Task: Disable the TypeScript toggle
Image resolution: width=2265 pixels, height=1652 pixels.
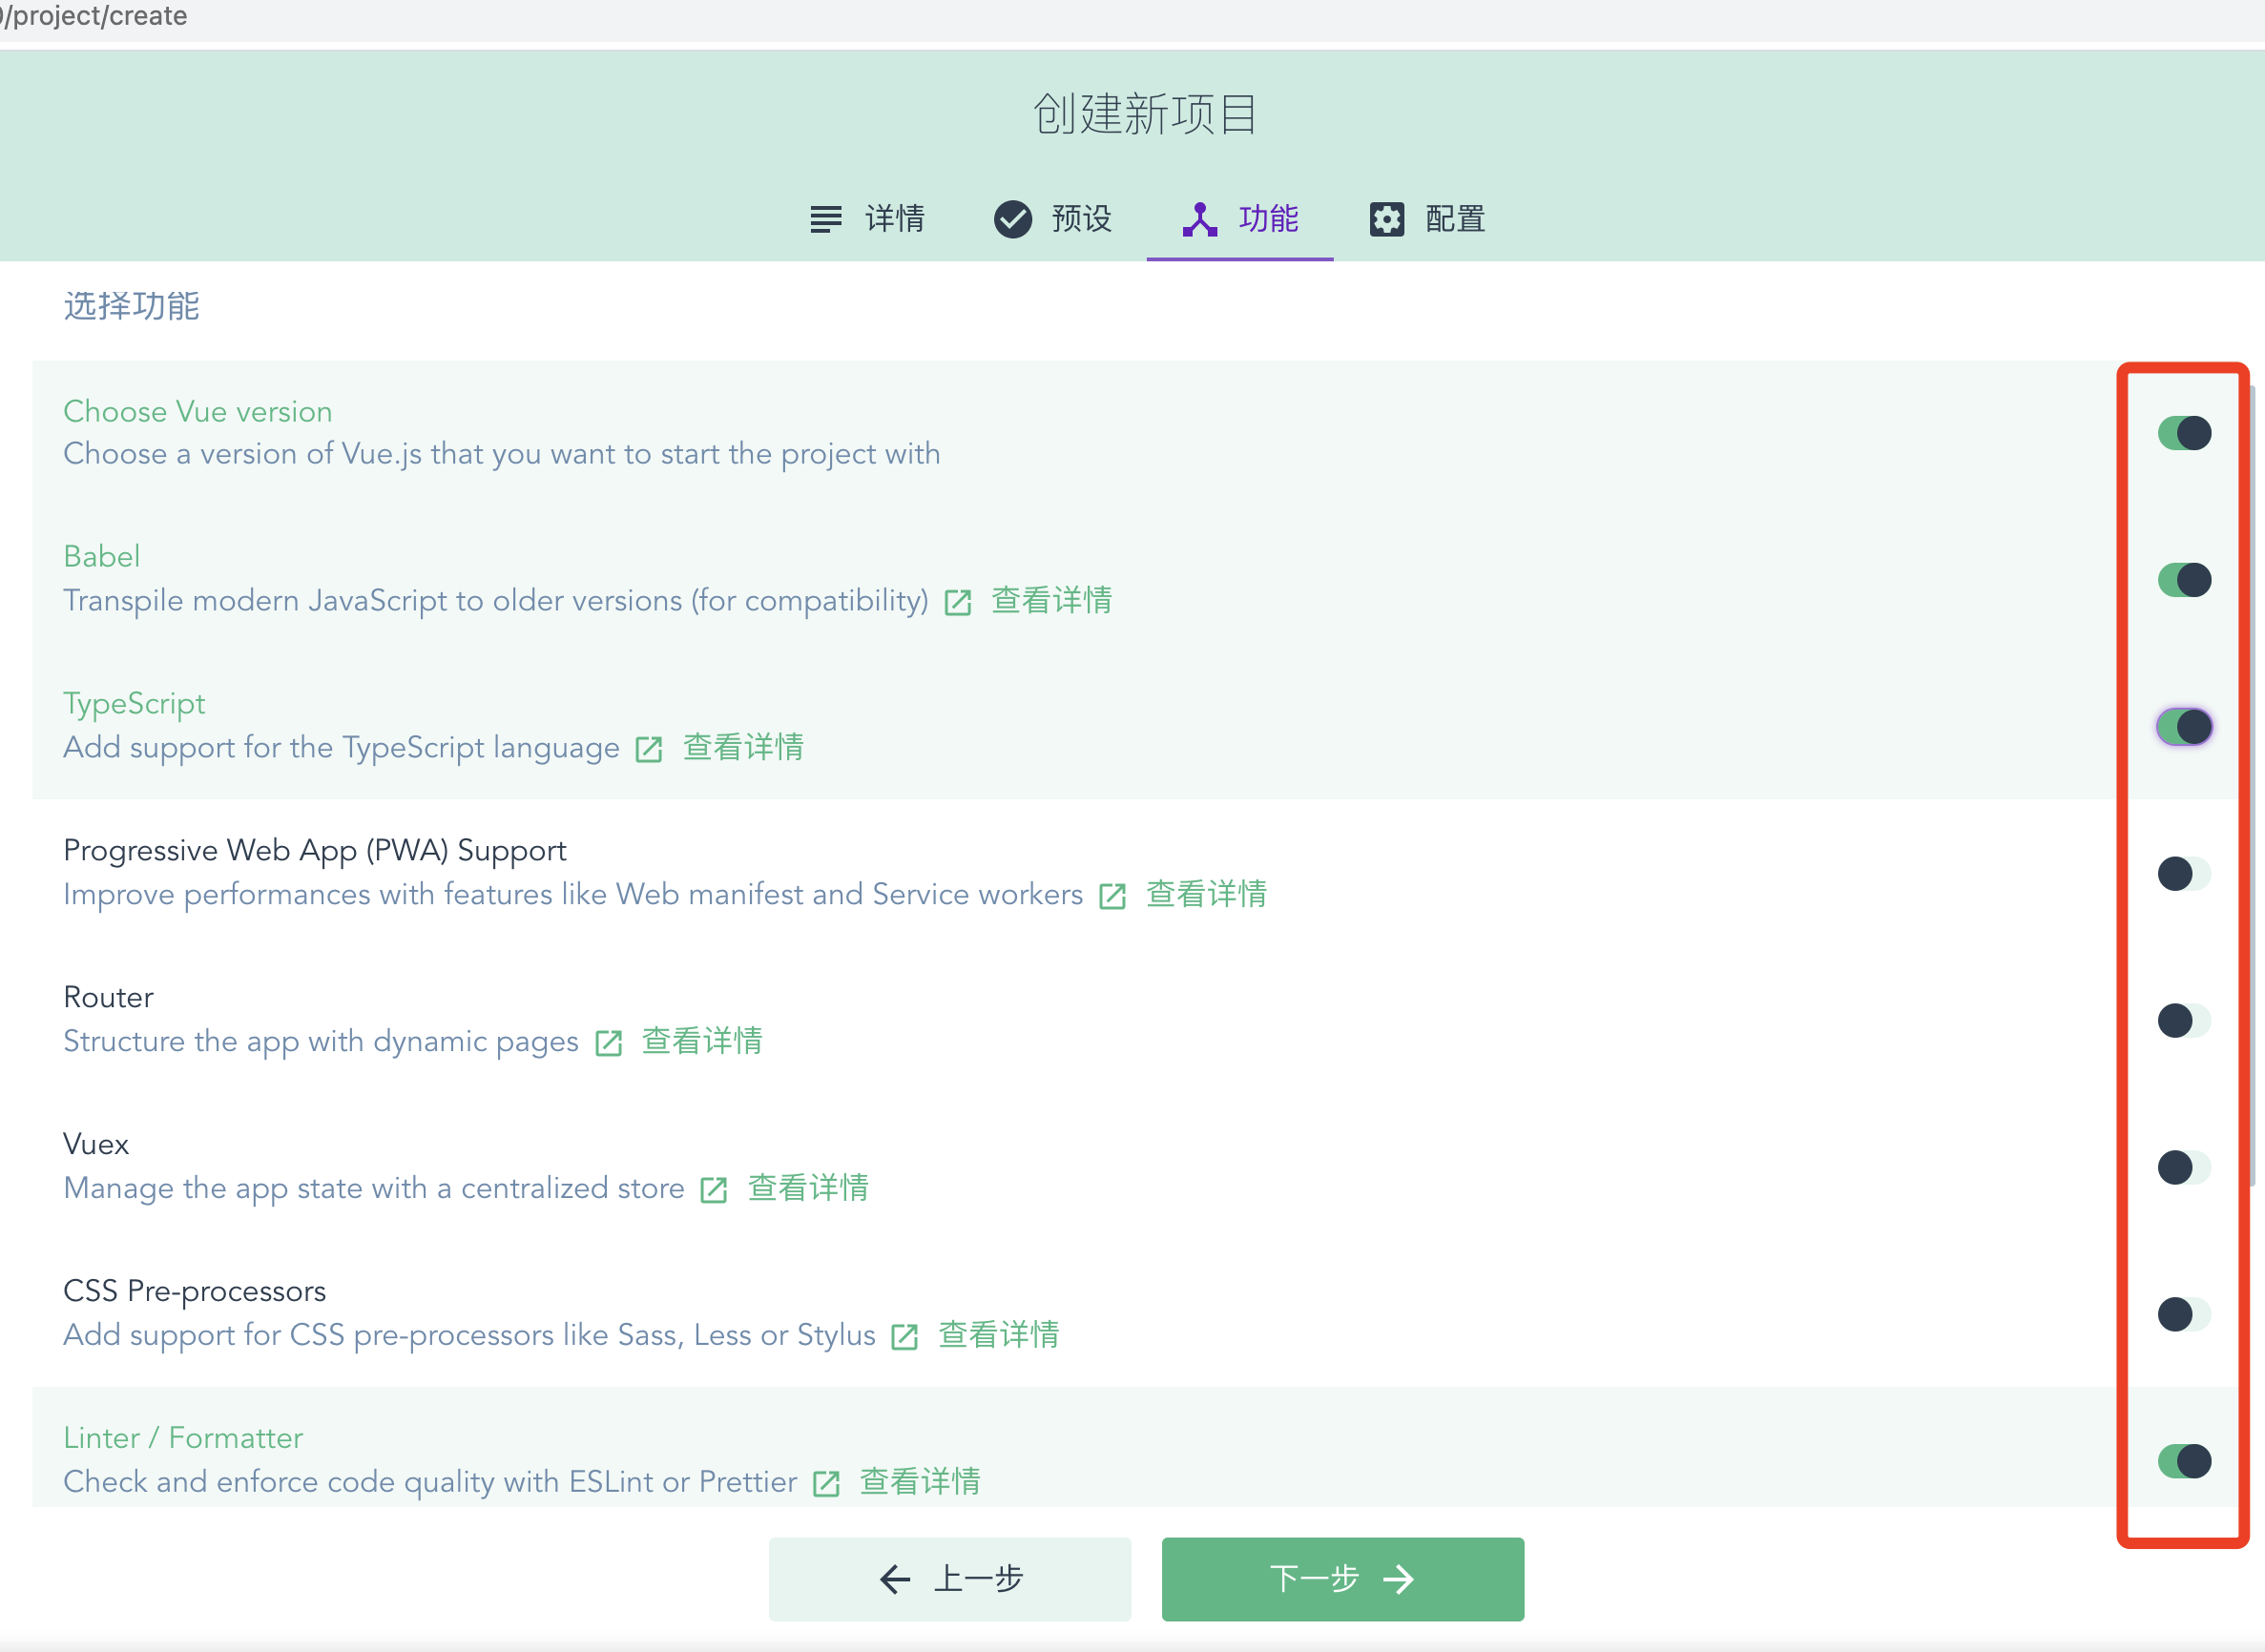Action: tap(2183, 727)
